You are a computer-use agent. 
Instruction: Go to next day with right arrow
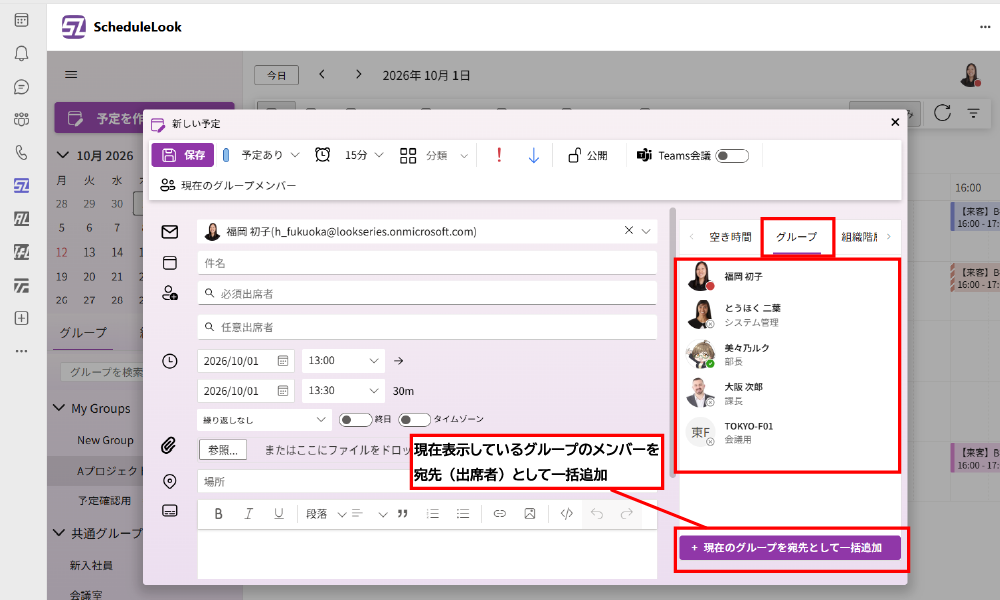358,75
